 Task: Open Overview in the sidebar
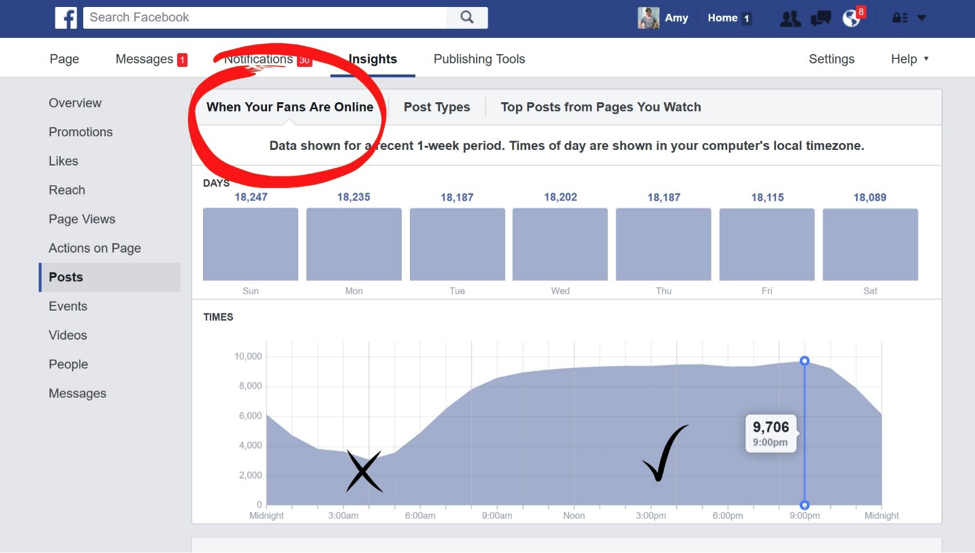point(75,103)
